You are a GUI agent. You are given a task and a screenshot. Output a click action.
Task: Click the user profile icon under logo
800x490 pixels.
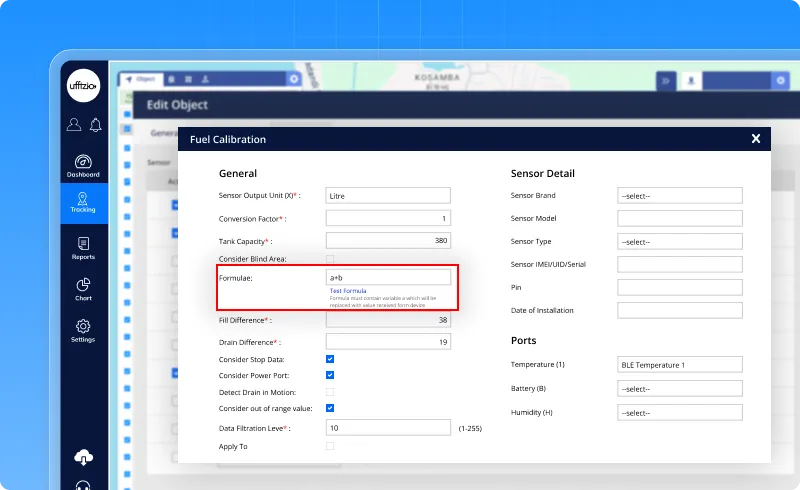click(74, 125)
